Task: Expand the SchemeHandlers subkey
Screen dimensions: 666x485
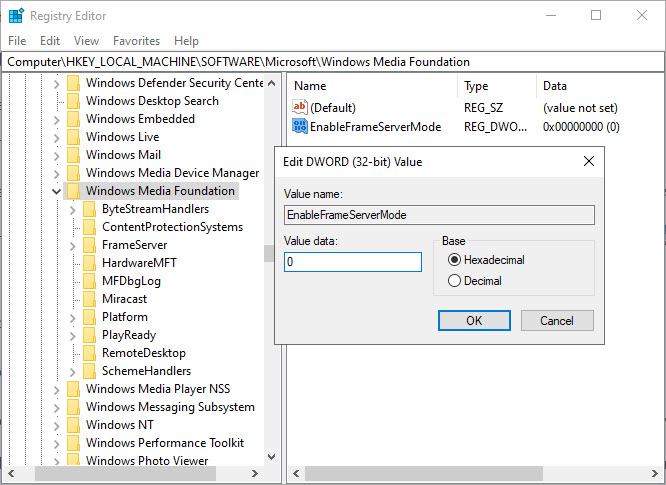Action: click(72, 372)
